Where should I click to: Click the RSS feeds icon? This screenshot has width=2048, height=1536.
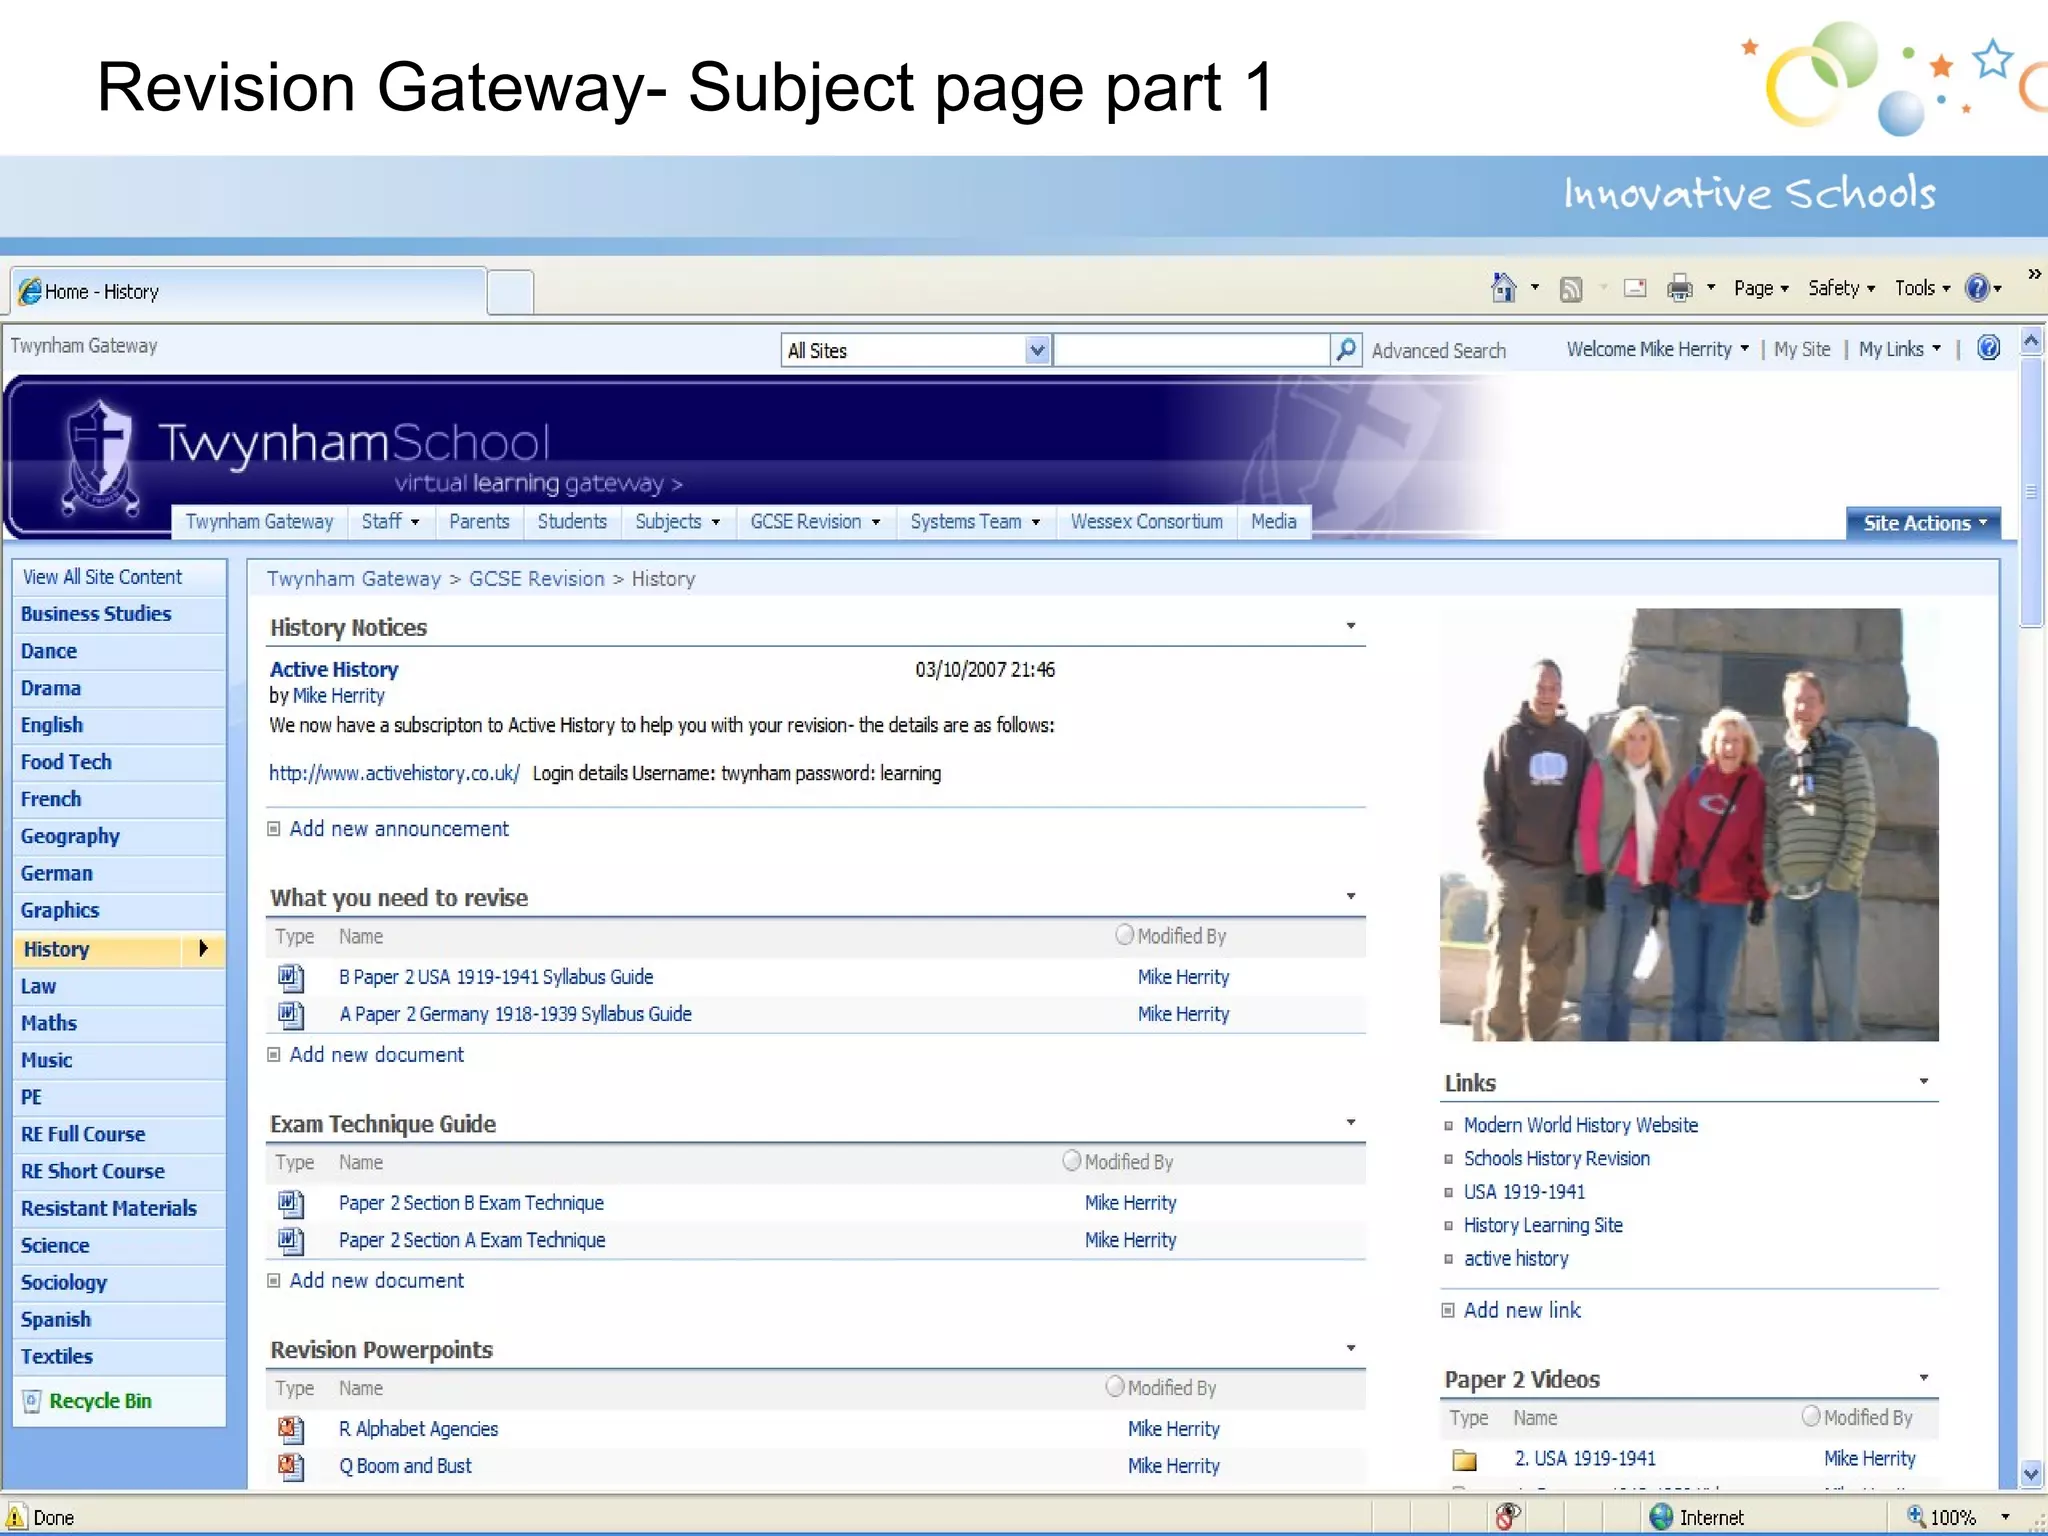(1571, 289)
